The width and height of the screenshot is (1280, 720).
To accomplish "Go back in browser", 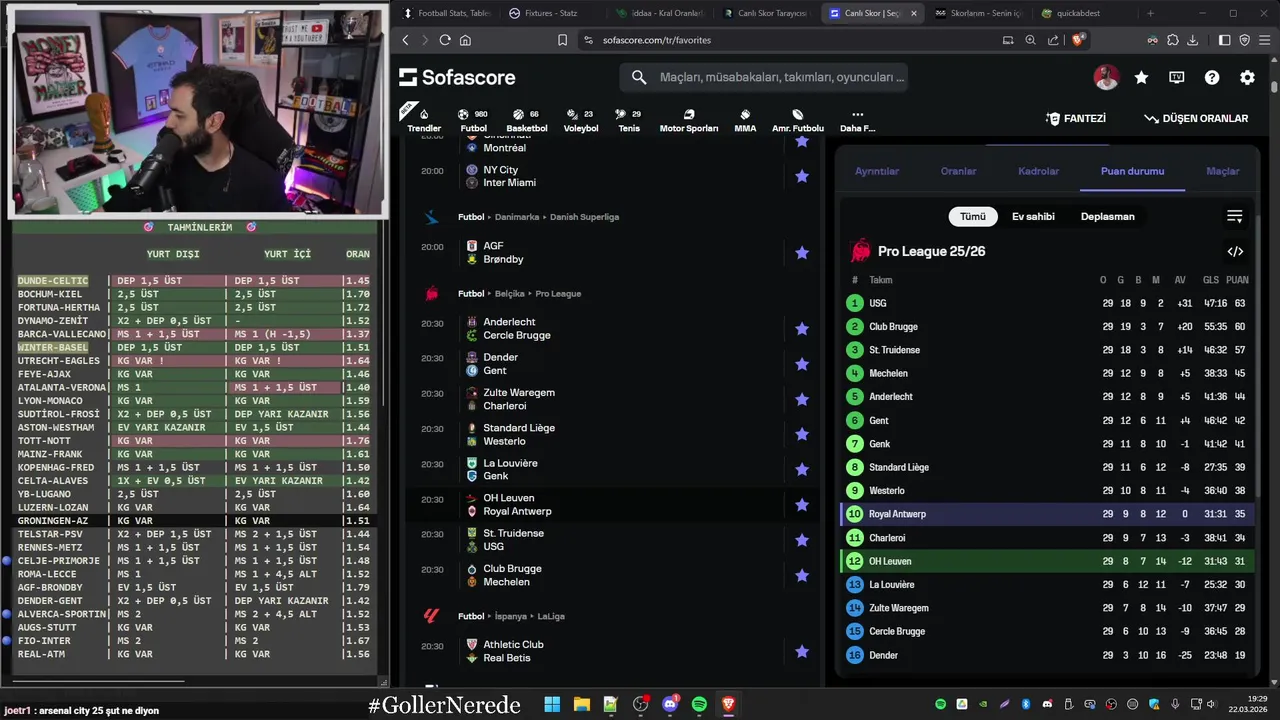I will [x=405, y=40].
